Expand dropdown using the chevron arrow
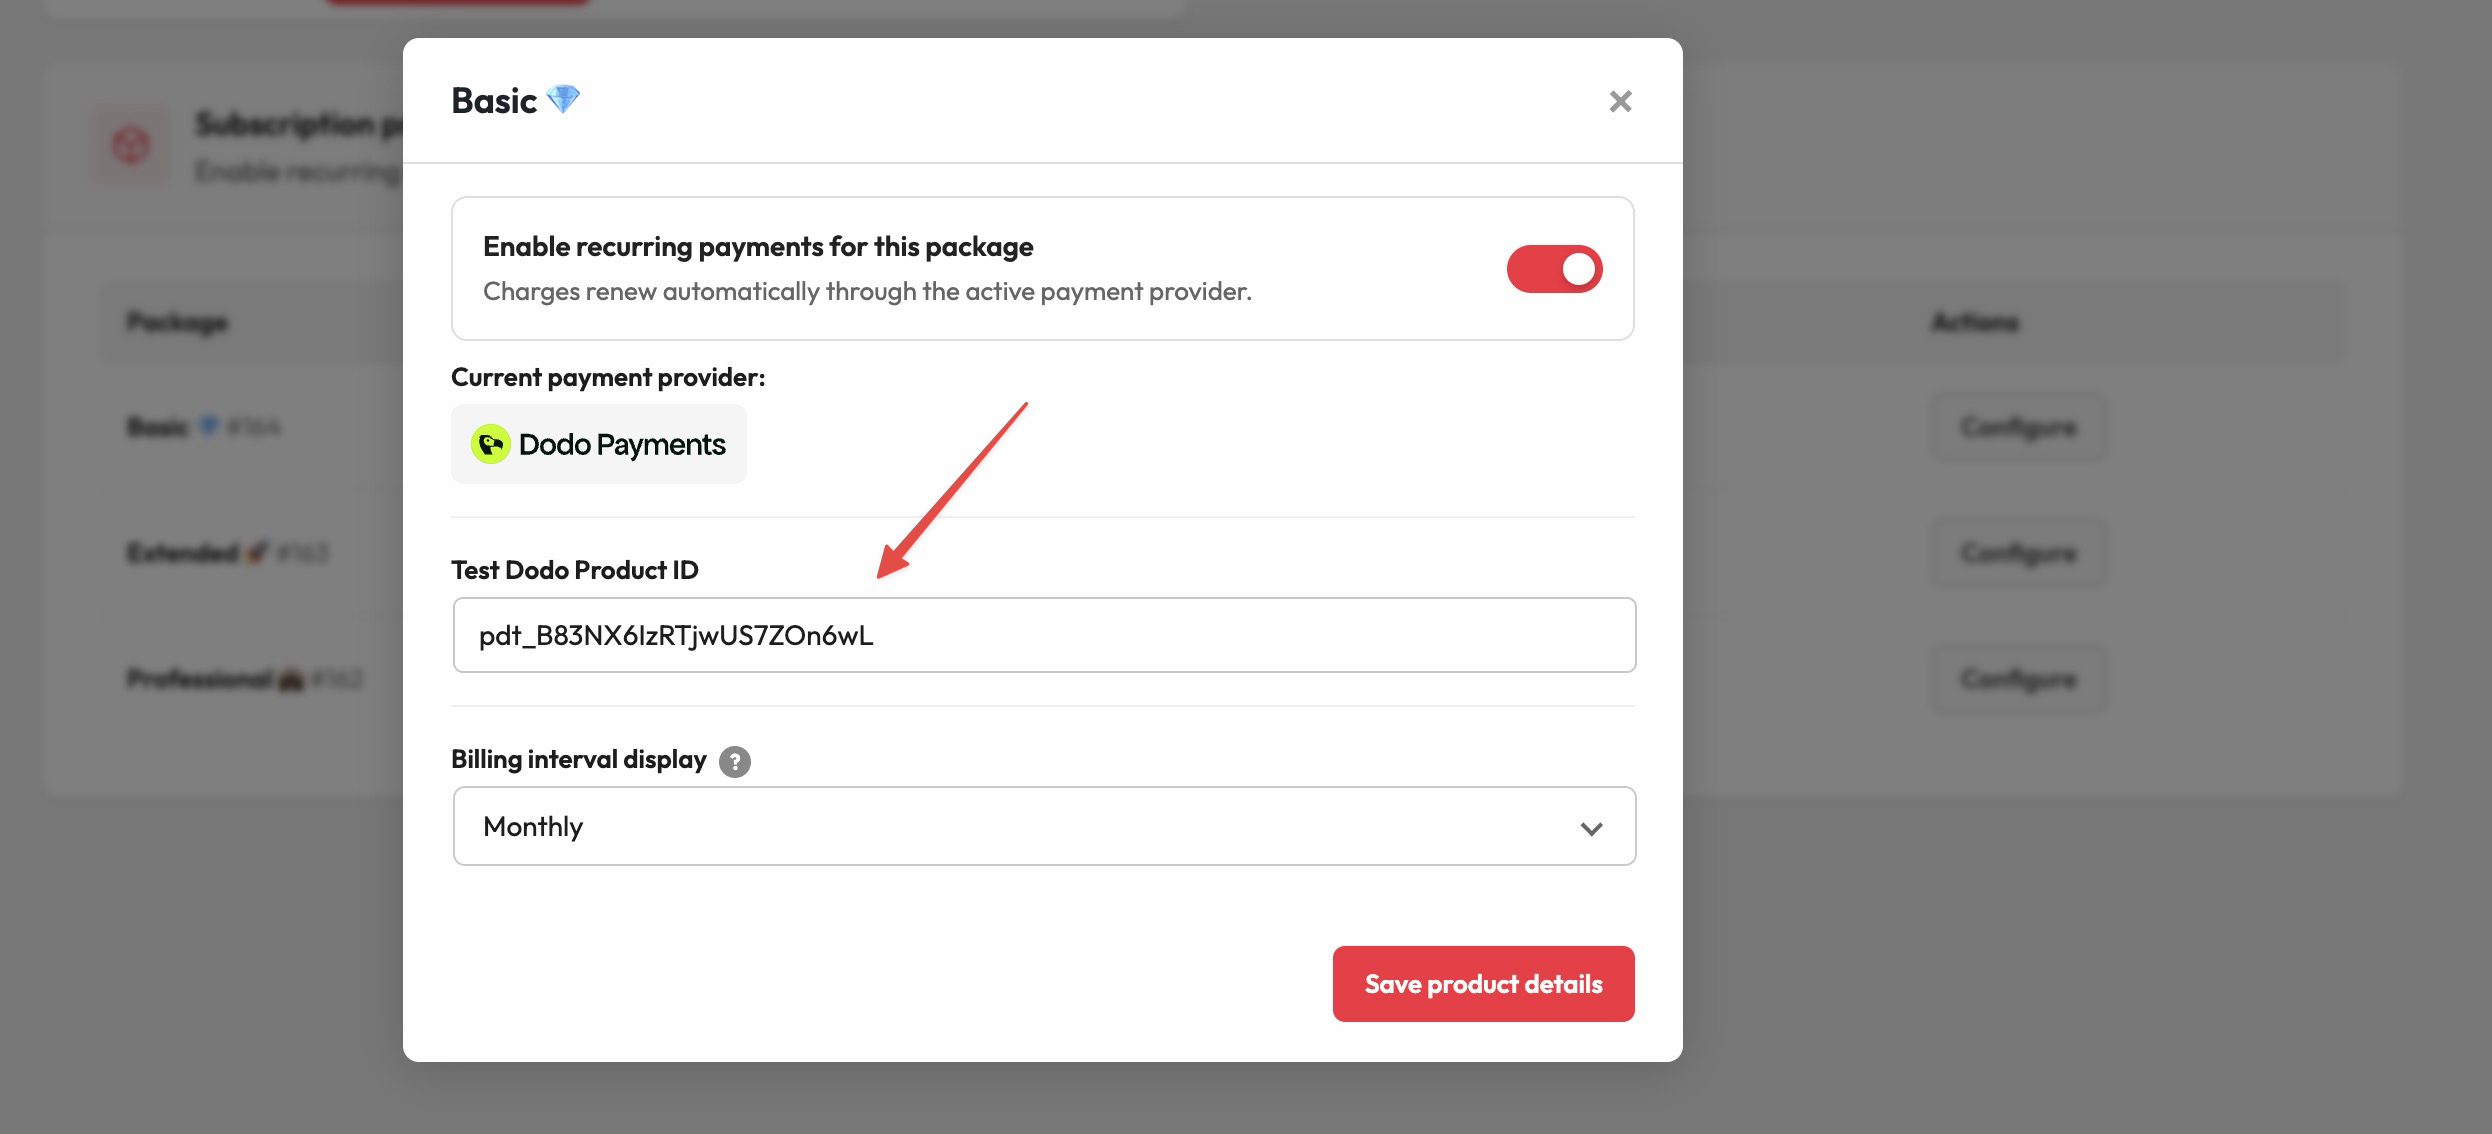This screenshot has width=2492, height=1134. 1591,828
